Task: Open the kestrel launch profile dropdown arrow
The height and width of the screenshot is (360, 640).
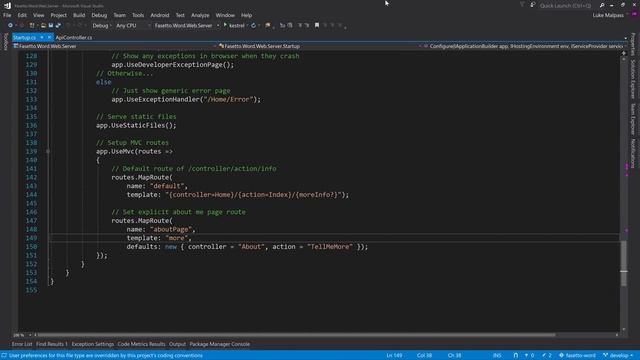Action: click(247, 25)
